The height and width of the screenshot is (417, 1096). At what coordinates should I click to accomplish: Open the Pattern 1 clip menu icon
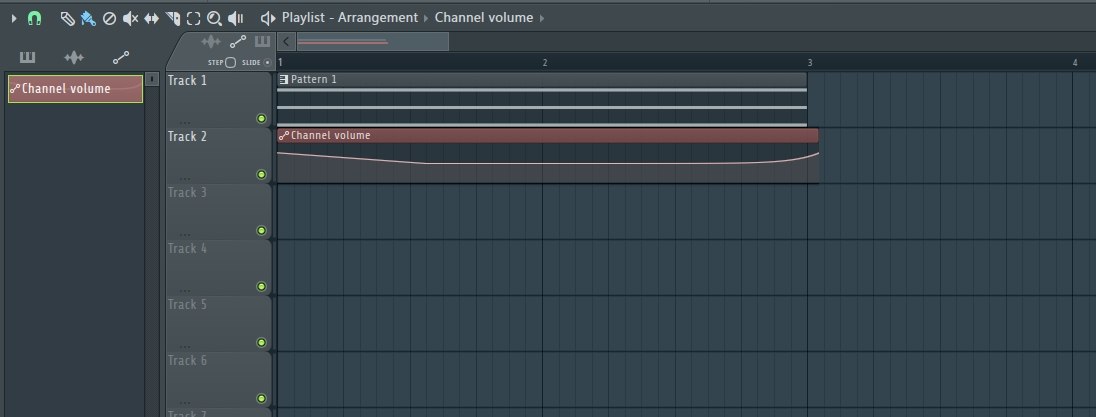[x=284, y=80]
